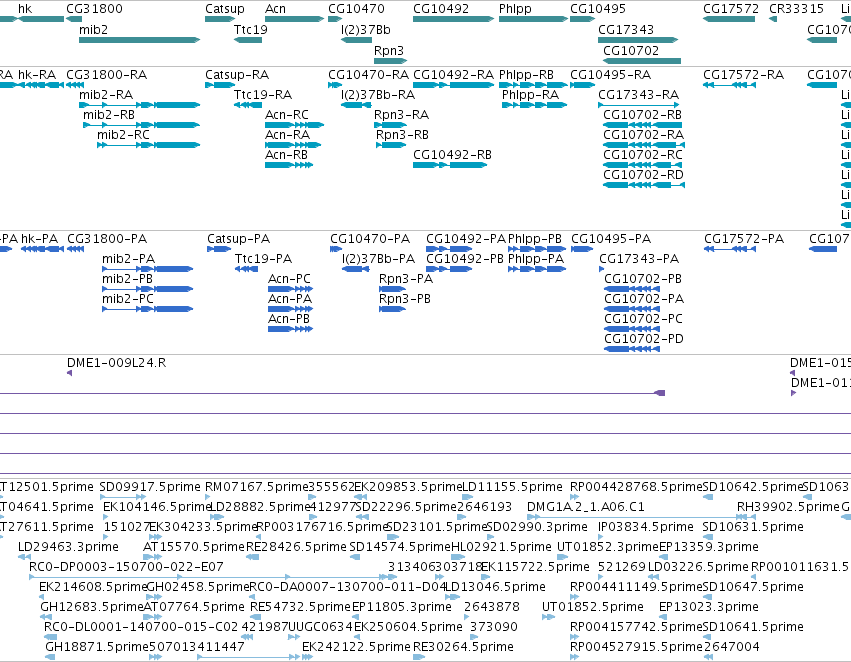Click the CG10702-RC transcript label
Image resolution: width=851 pixels, height=662 pixels.
tap(643, 155)
